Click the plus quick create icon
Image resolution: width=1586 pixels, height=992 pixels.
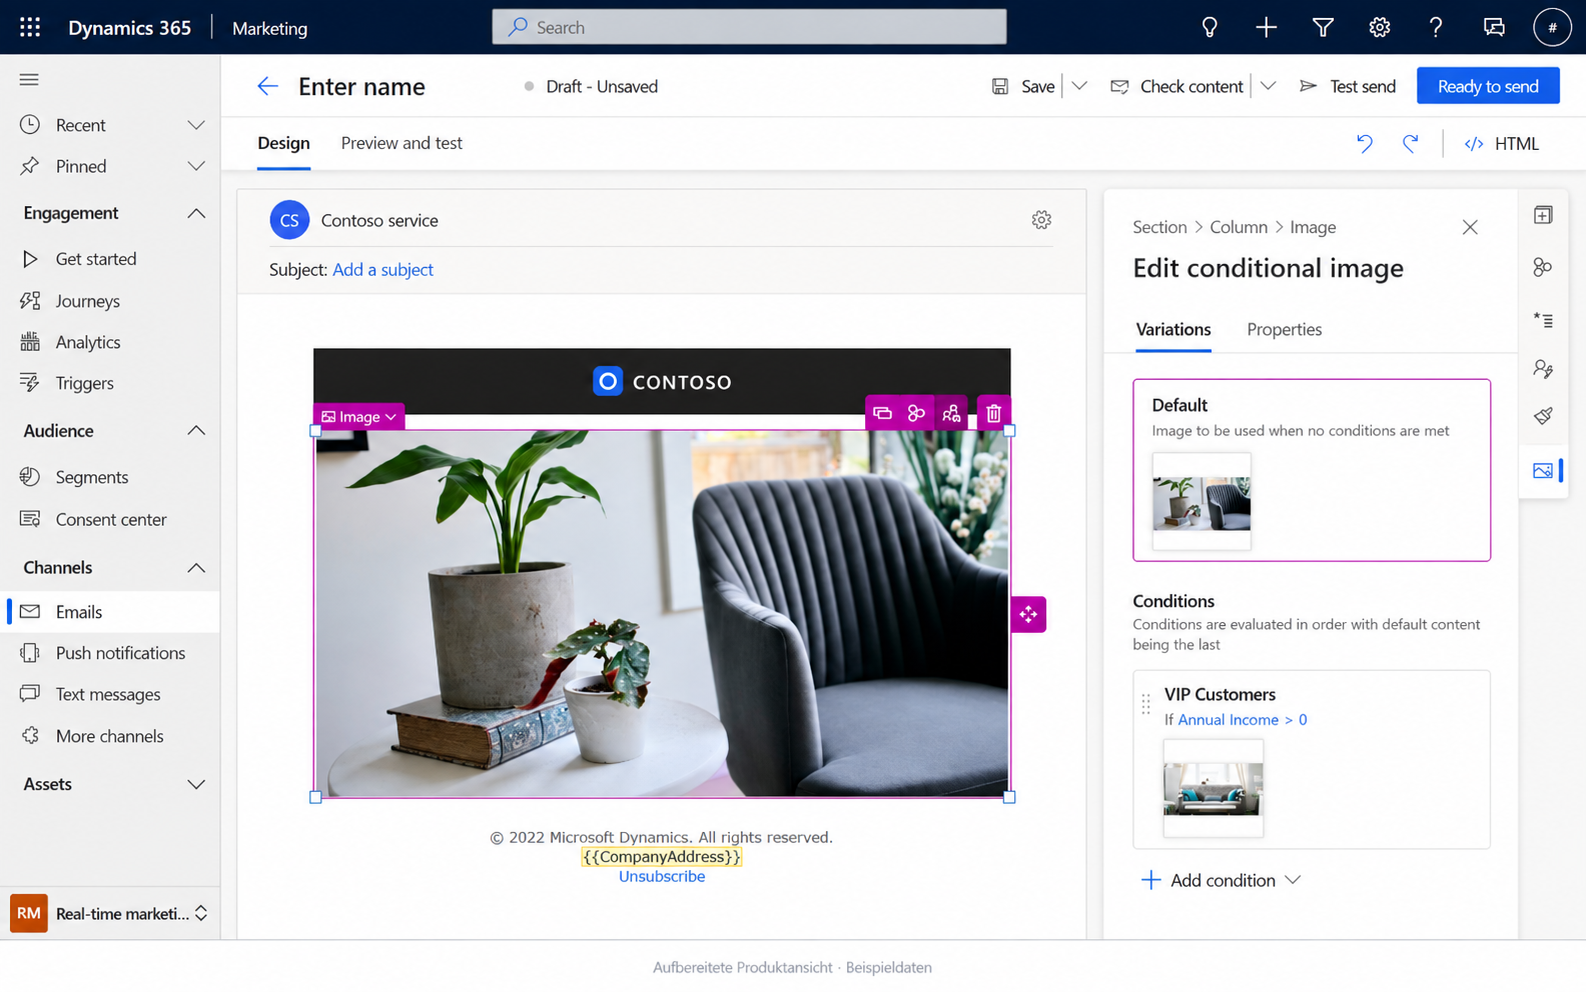[x=1266, y=27]
